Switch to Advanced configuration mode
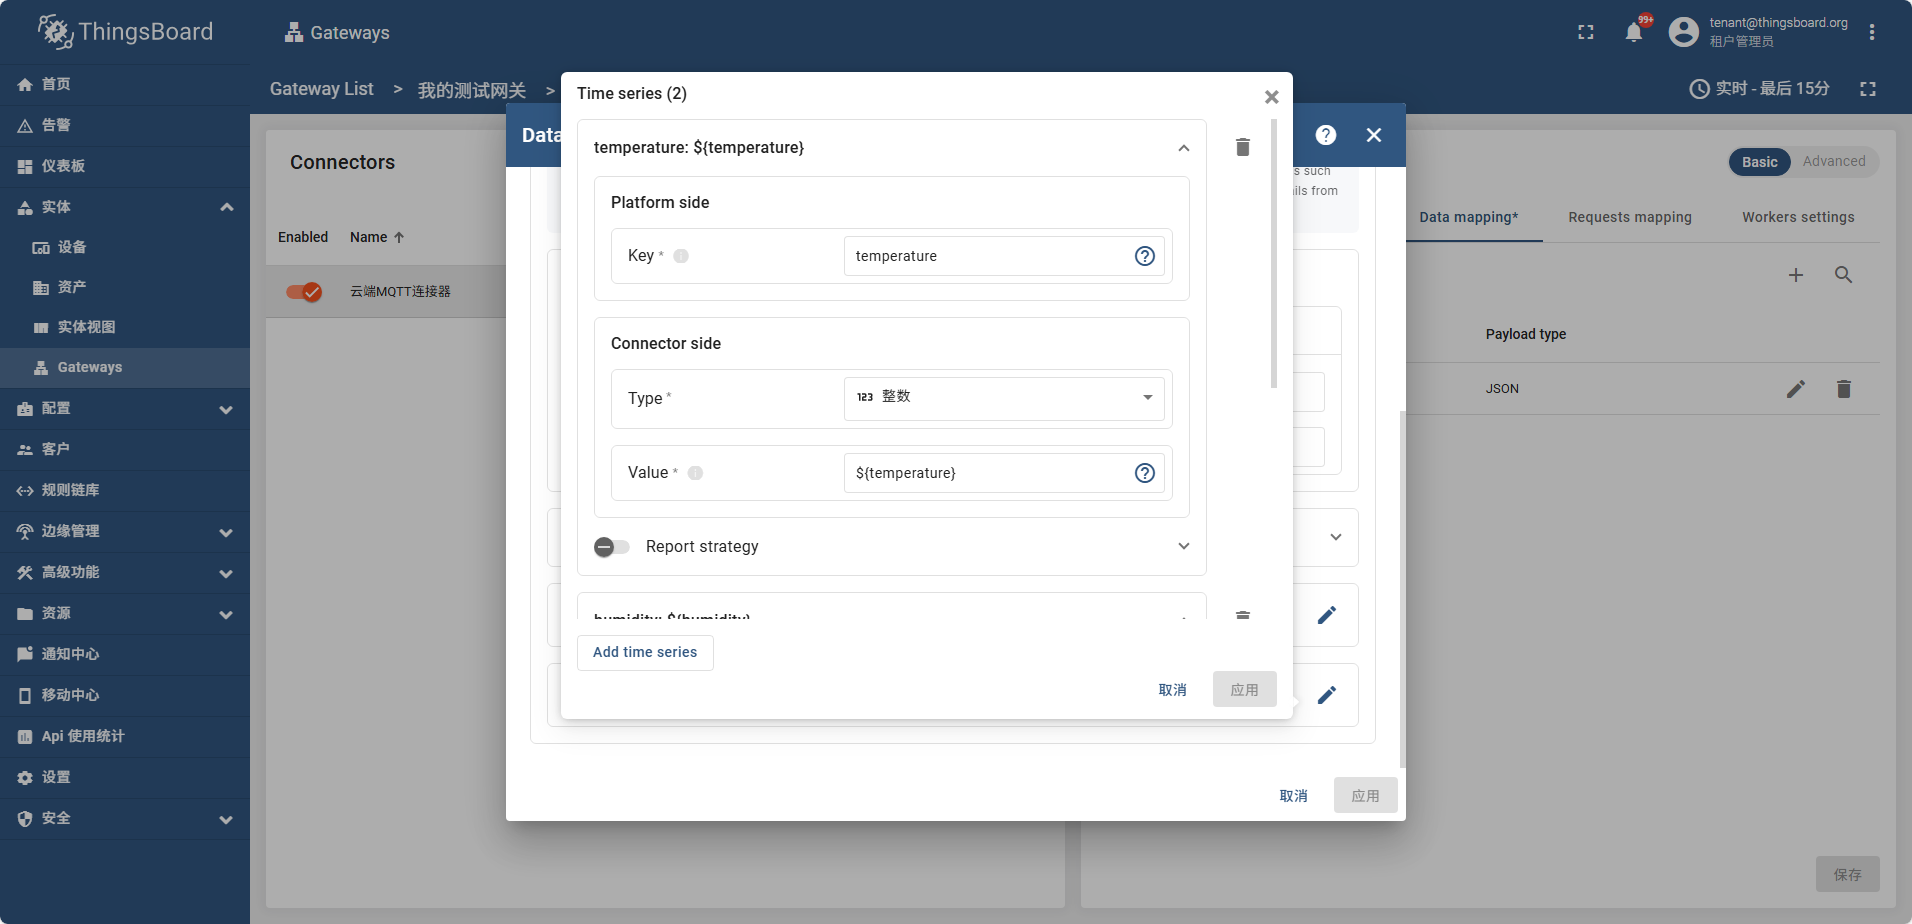1912x924 pixels. coord(1833,162)
